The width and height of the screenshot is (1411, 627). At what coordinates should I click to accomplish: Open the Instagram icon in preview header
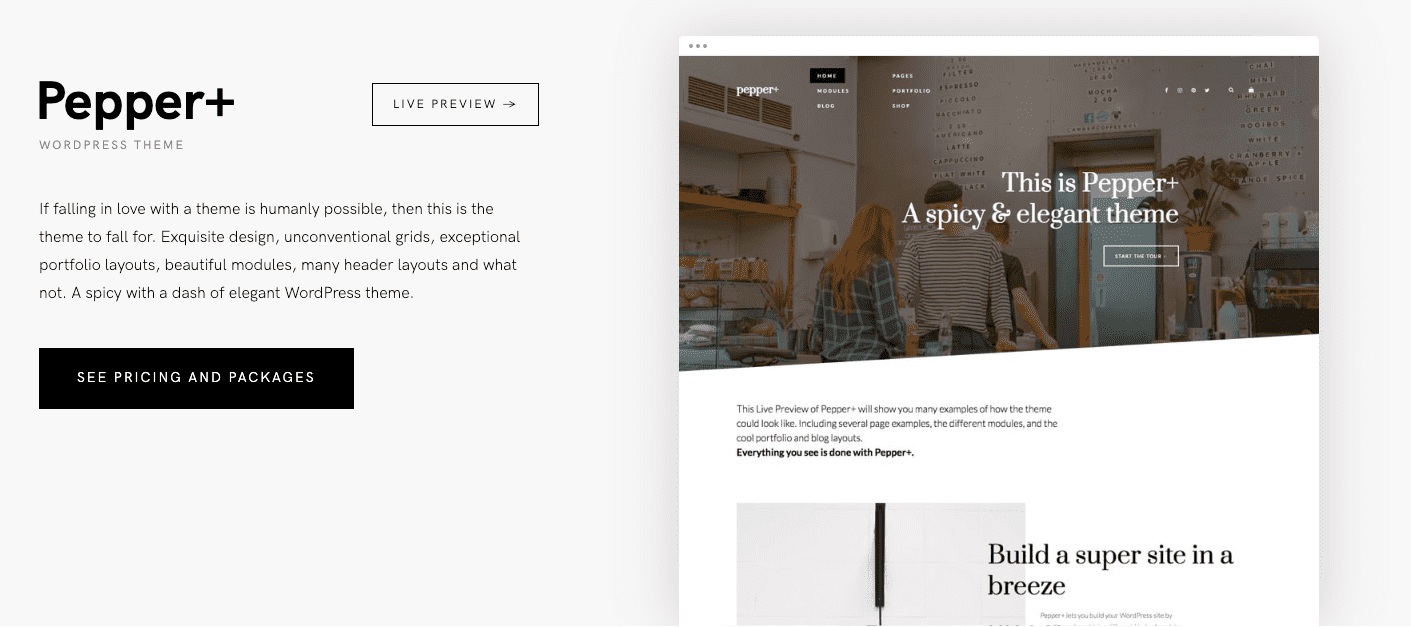[1180, 90]
